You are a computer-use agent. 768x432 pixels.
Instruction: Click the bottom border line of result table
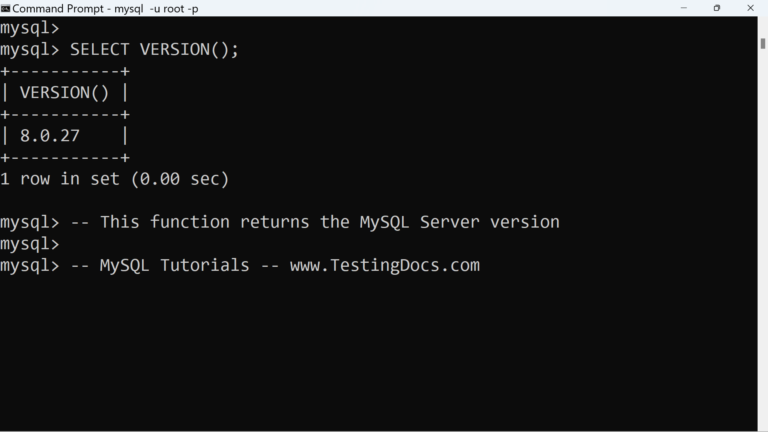tap(65, 158)
